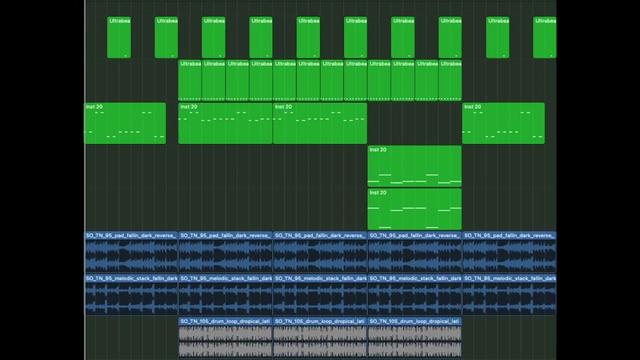
Task: Select the fourth Ultrabeat region on the second track
Action: [x=261, y=80]
